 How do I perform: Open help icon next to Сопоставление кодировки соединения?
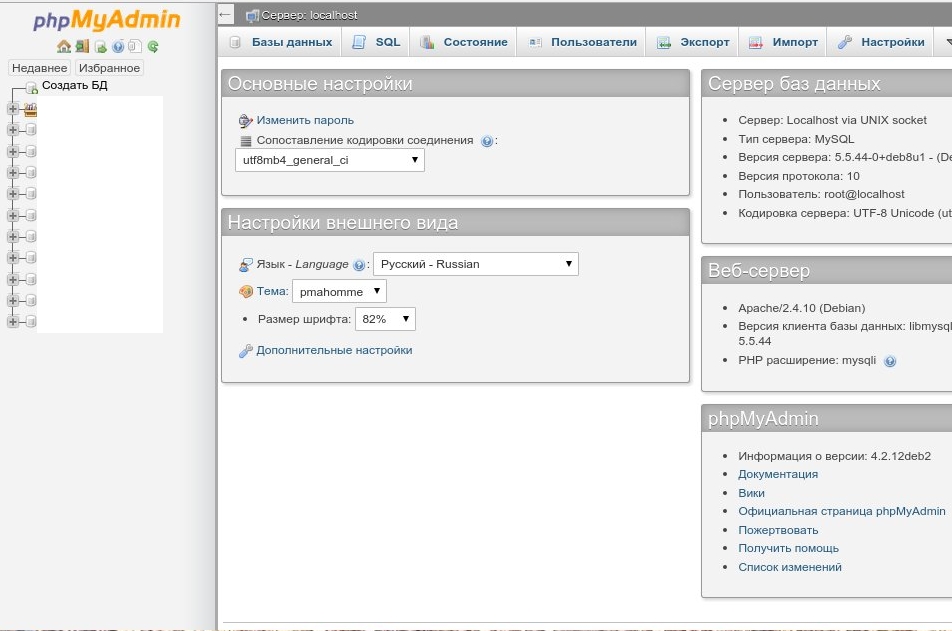(486, 141)
